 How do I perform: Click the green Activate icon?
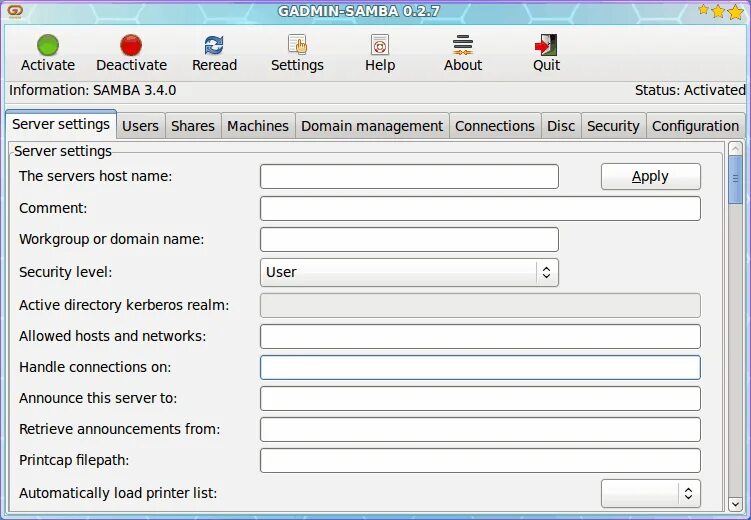[48, 45]
